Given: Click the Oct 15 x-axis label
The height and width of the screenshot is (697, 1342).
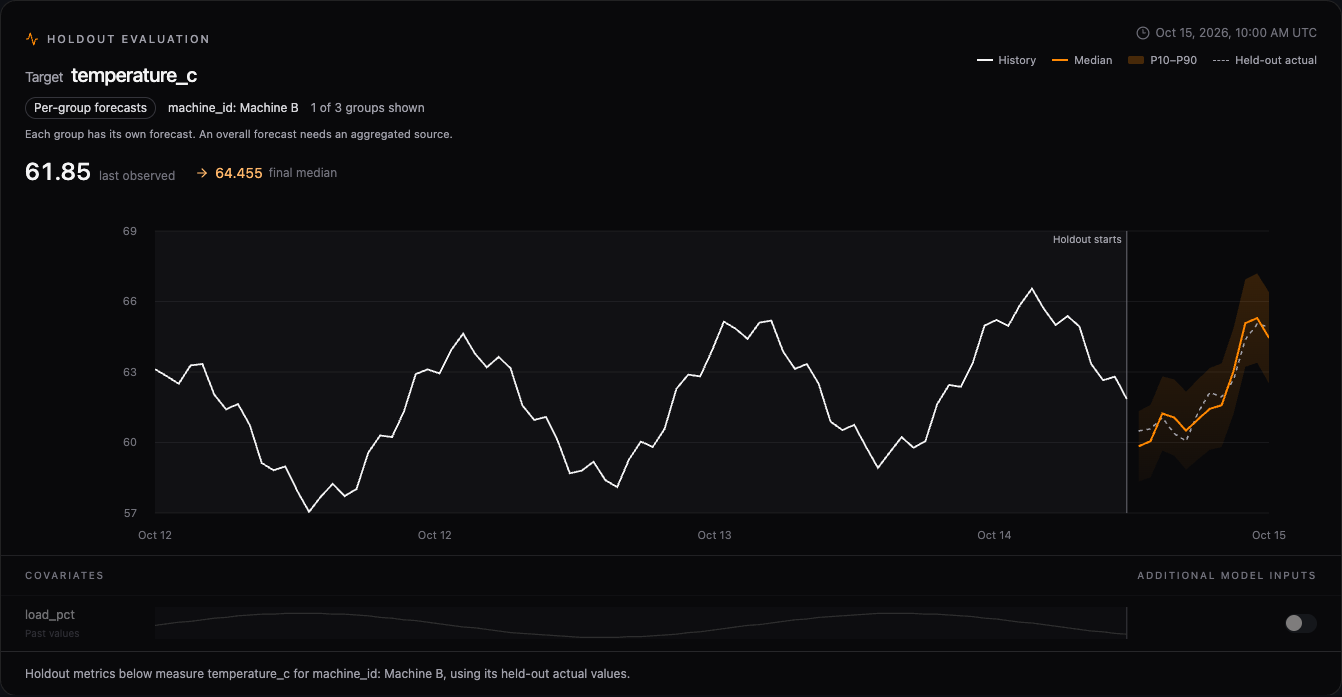Looking at the screenshot, I should [x=1269, y=535].
